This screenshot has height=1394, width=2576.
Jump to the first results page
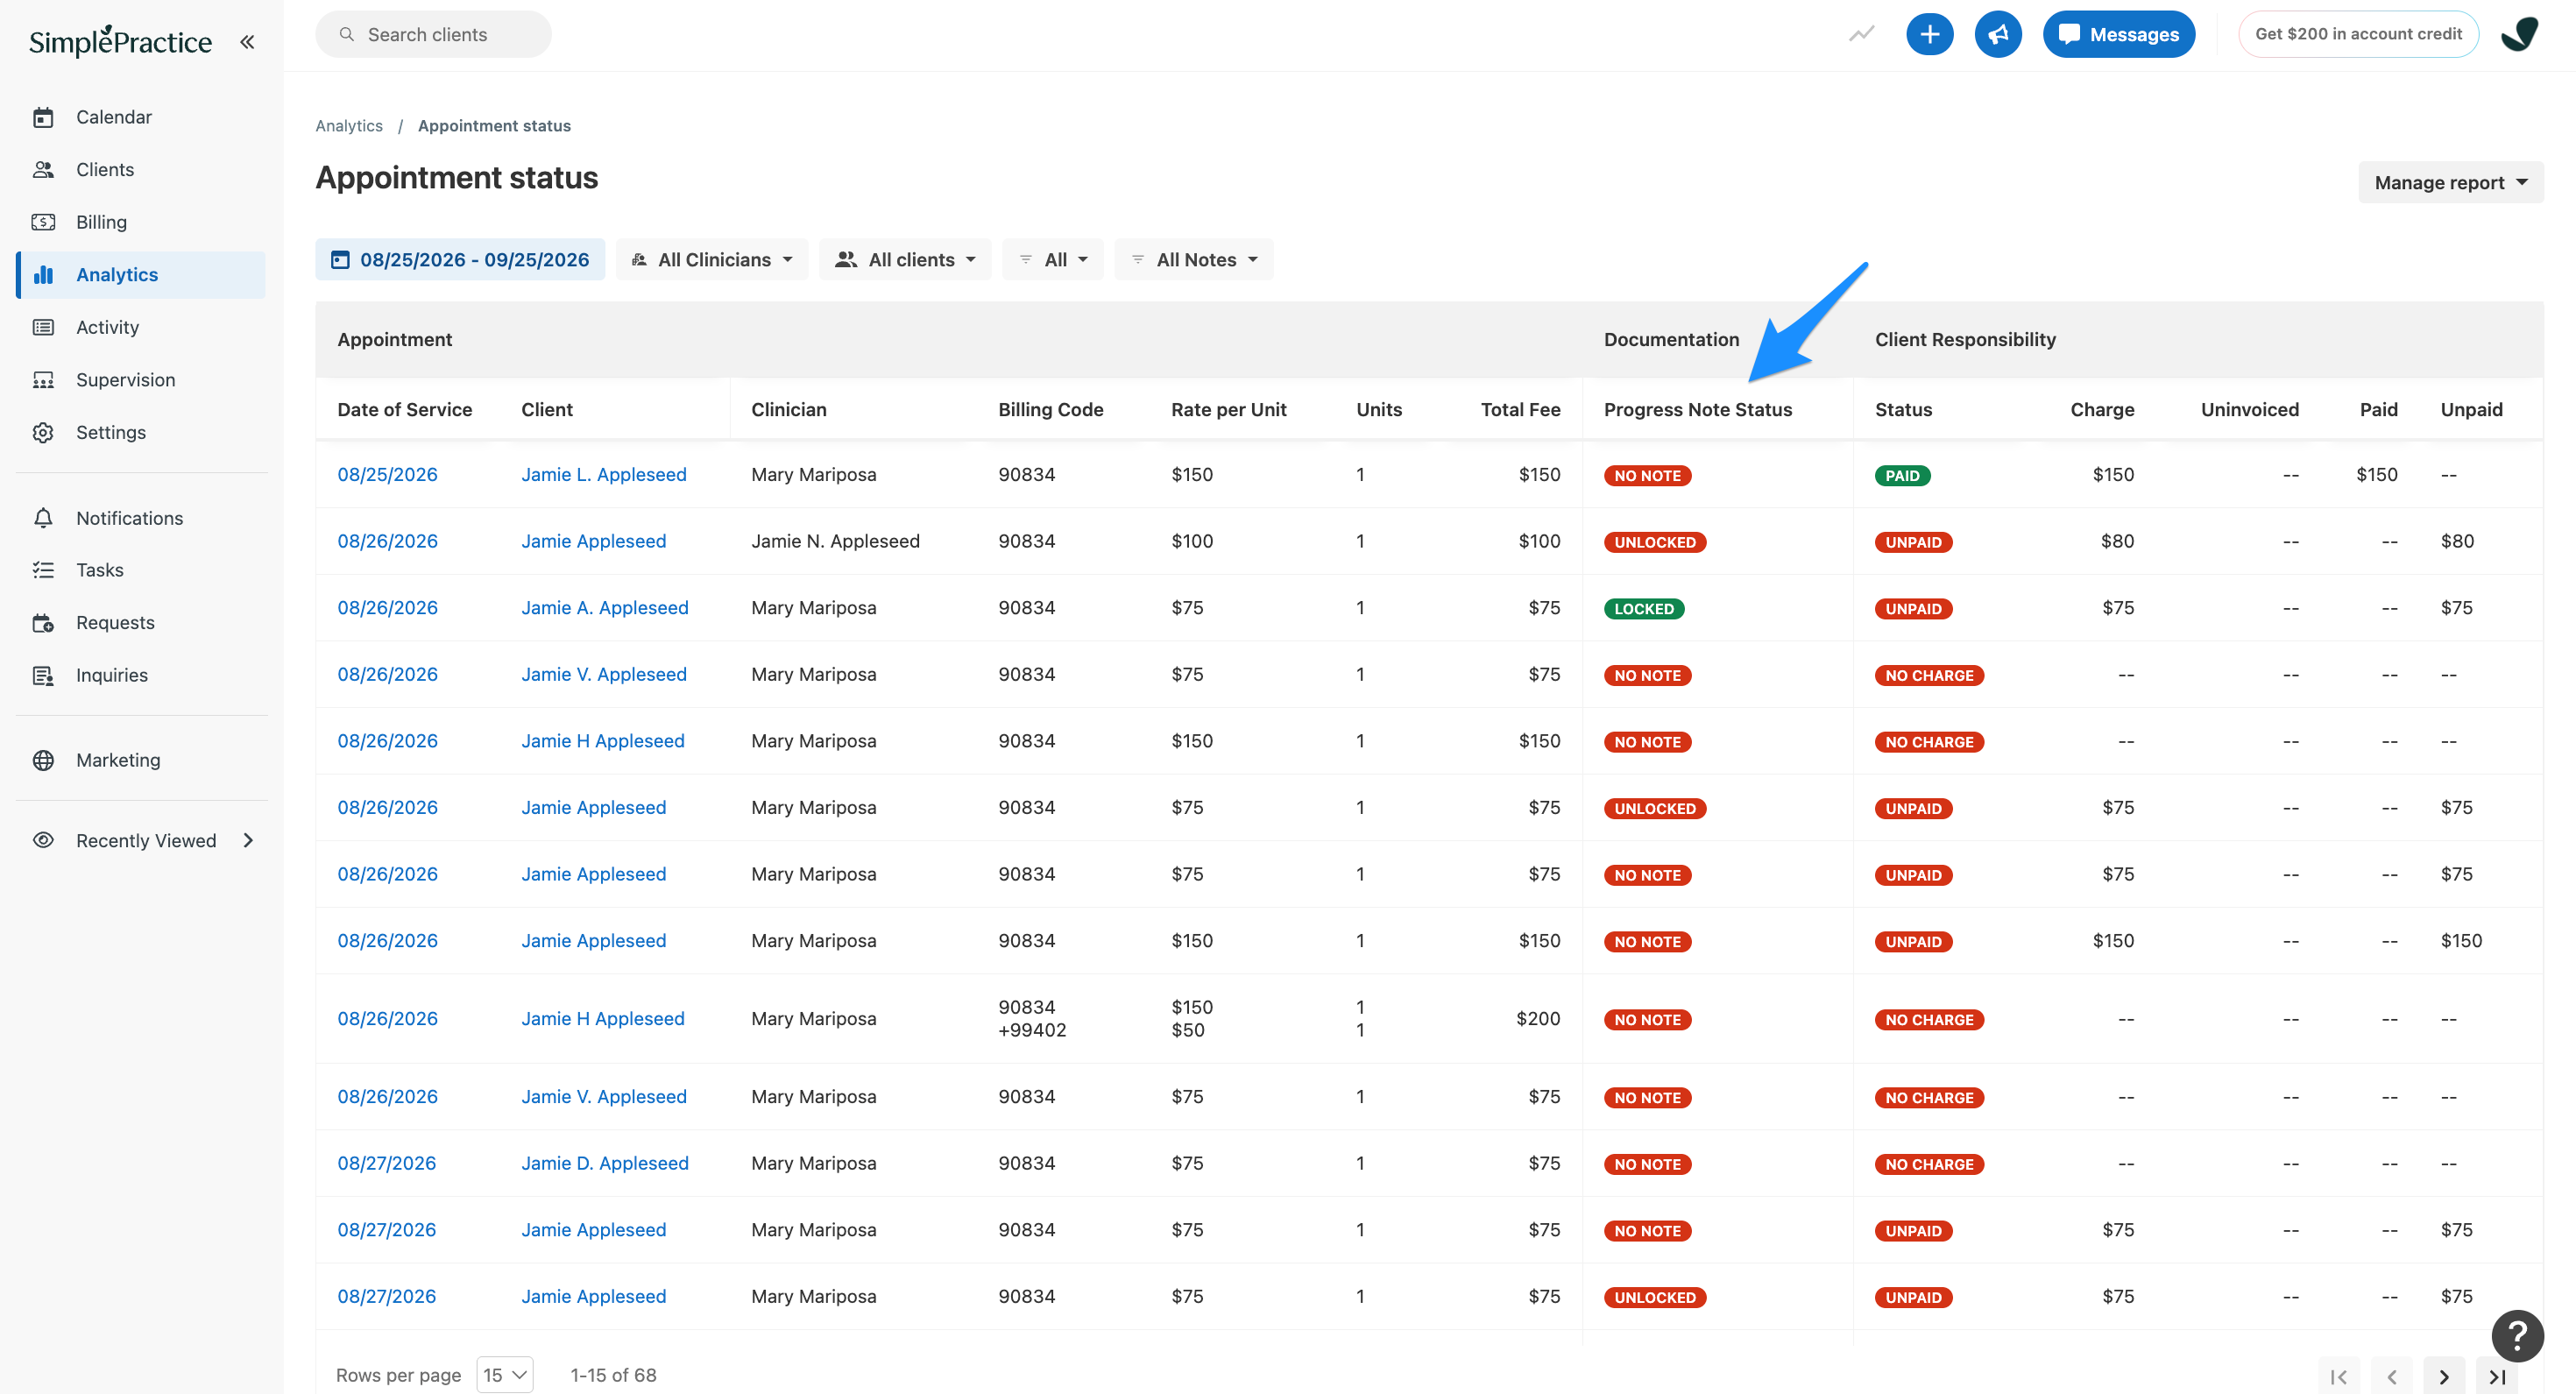2338,1376
